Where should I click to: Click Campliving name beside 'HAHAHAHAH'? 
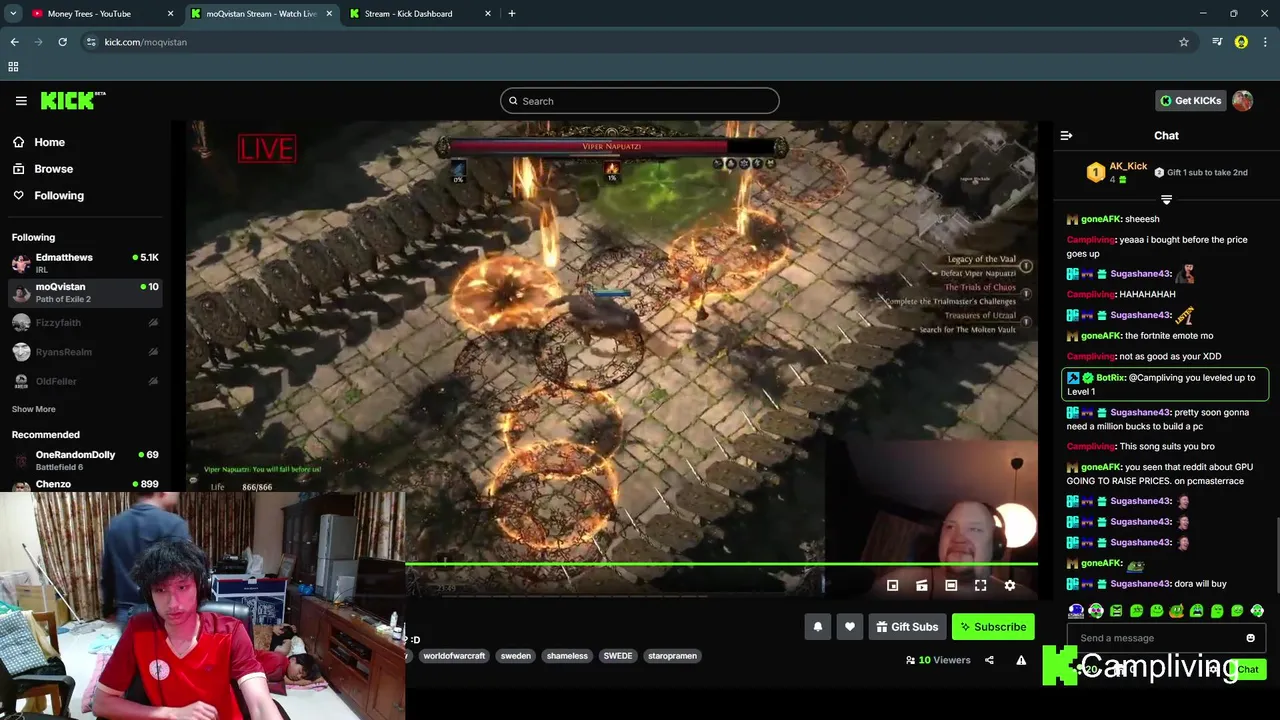1090,294
